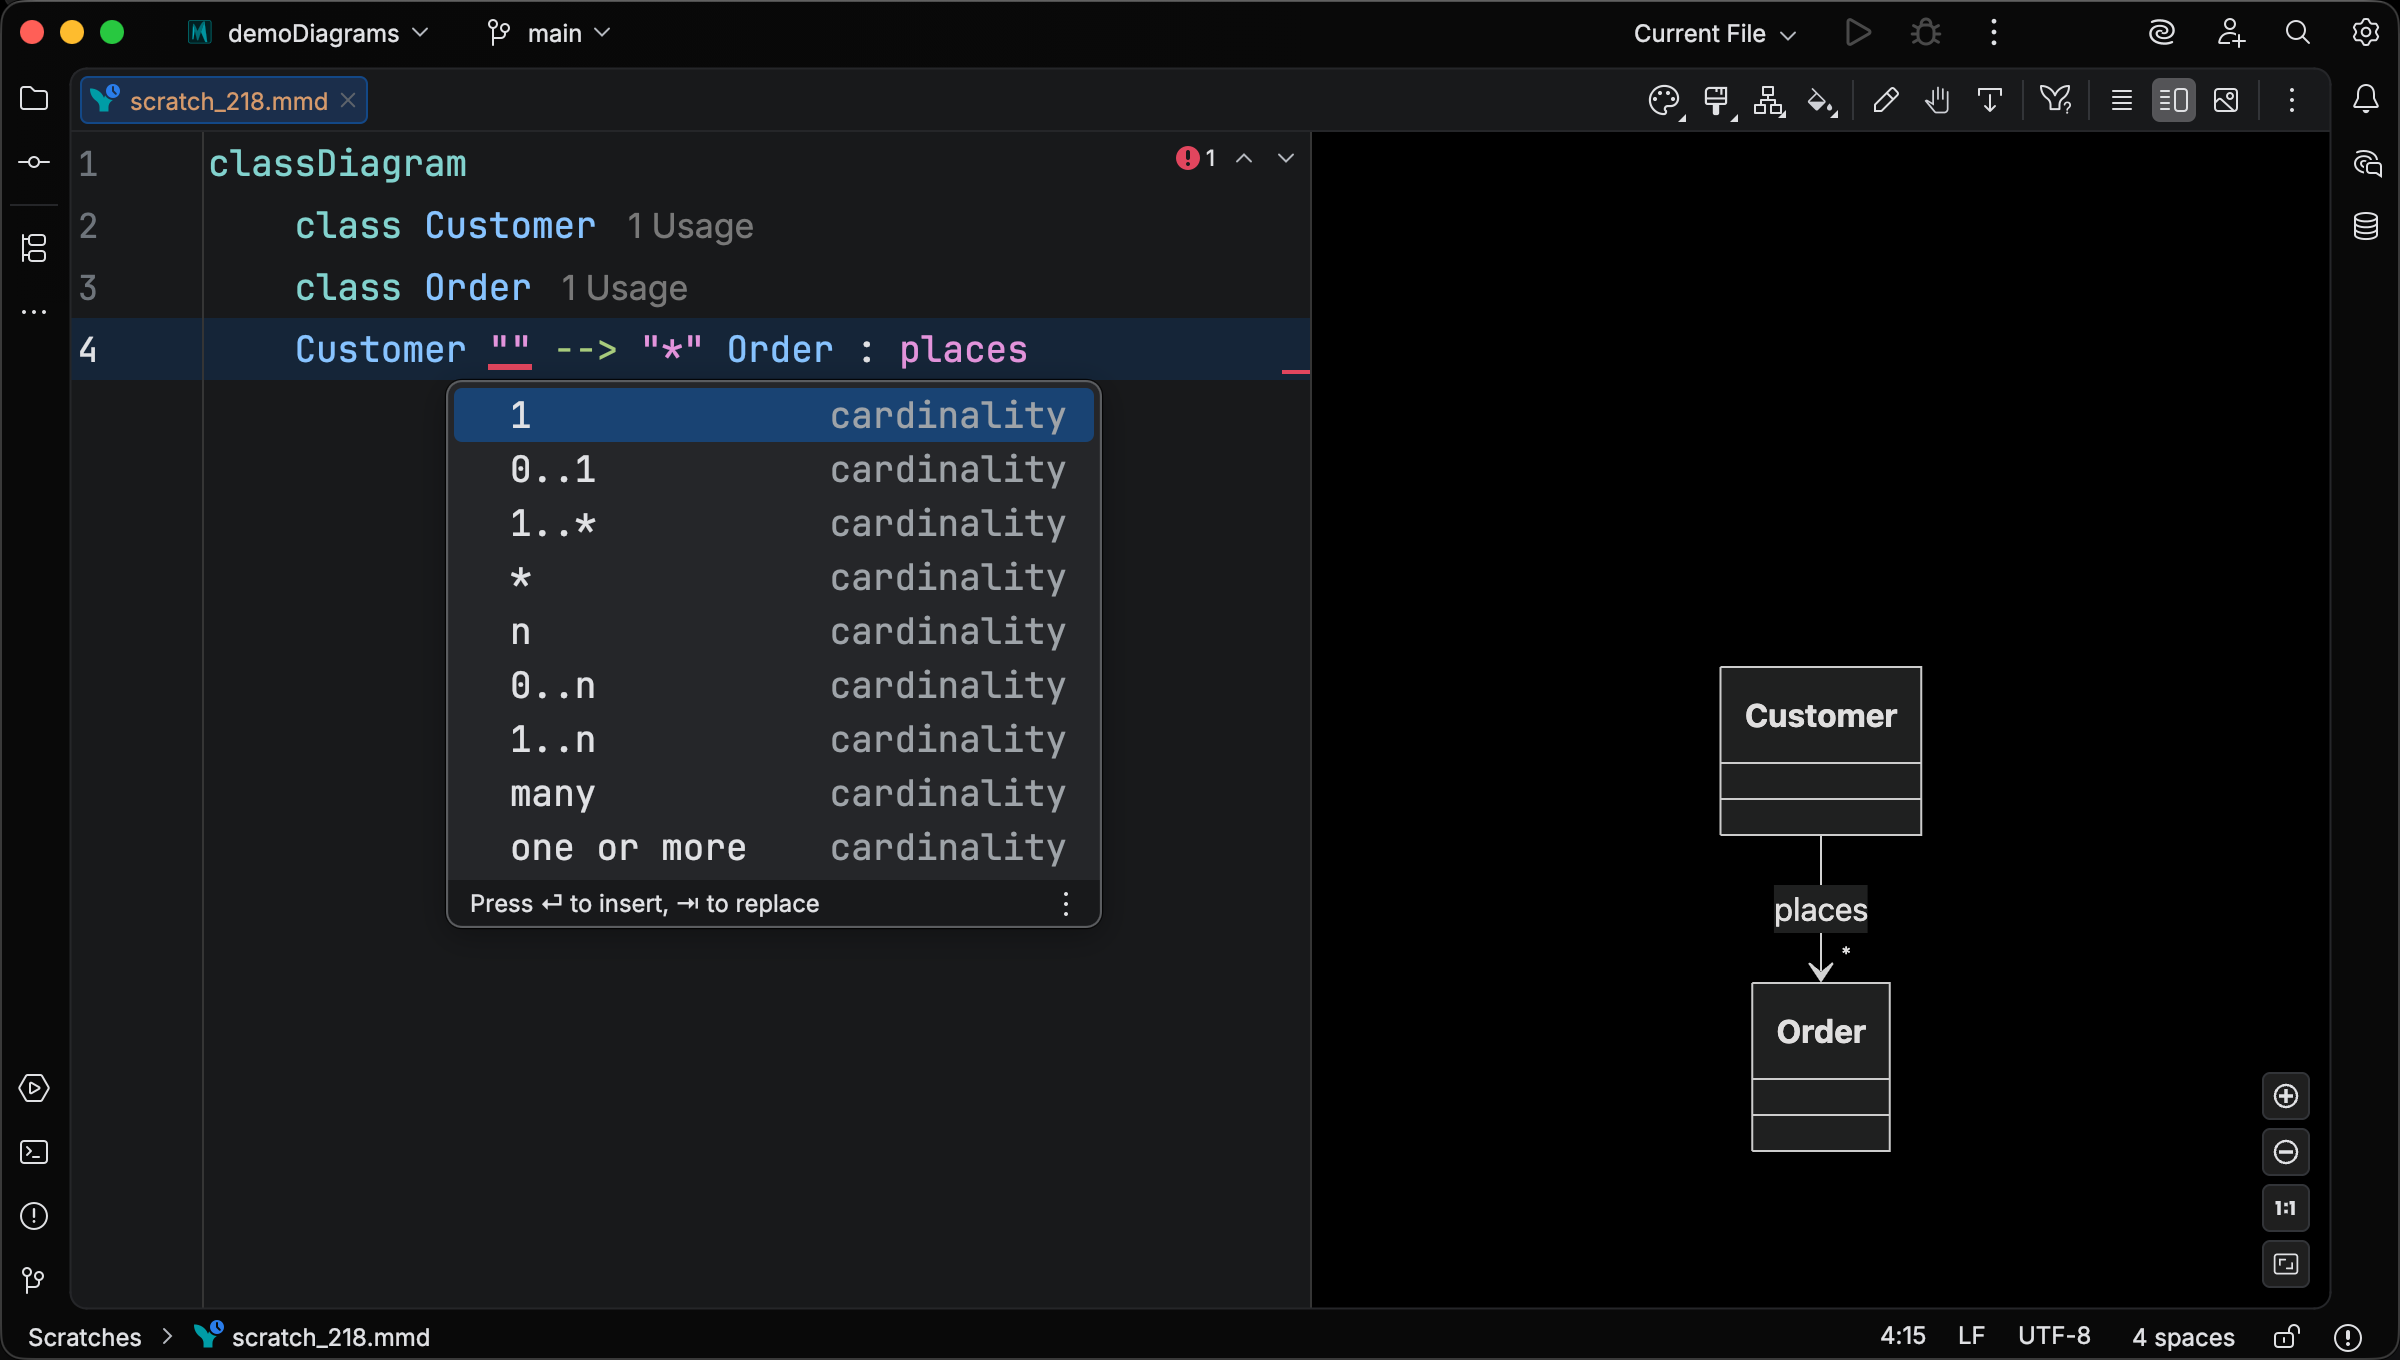This screenshot has width=2400, height=1360.
Task: Click Scratches breadcrumb in status bar
Action: 84,1337
